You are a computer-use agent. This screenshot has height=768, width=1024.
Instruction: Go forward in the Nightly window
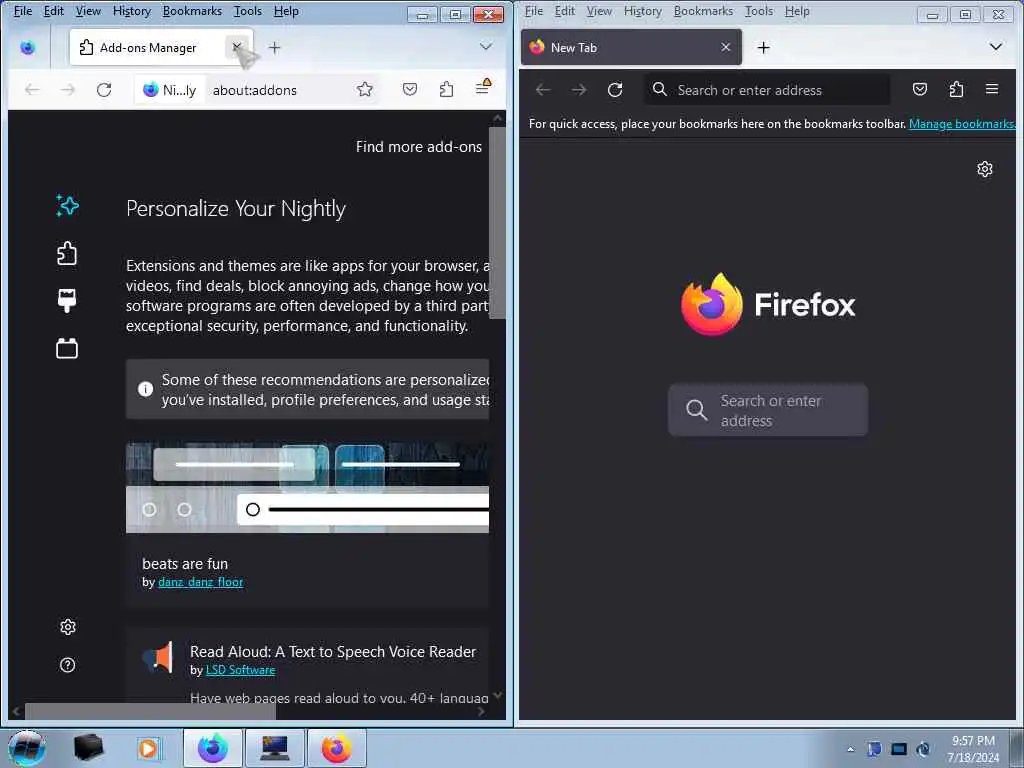[68, 89]
